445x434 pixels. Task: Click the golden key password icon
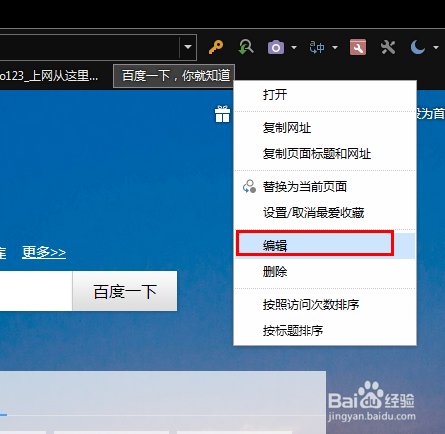(216, 47)
